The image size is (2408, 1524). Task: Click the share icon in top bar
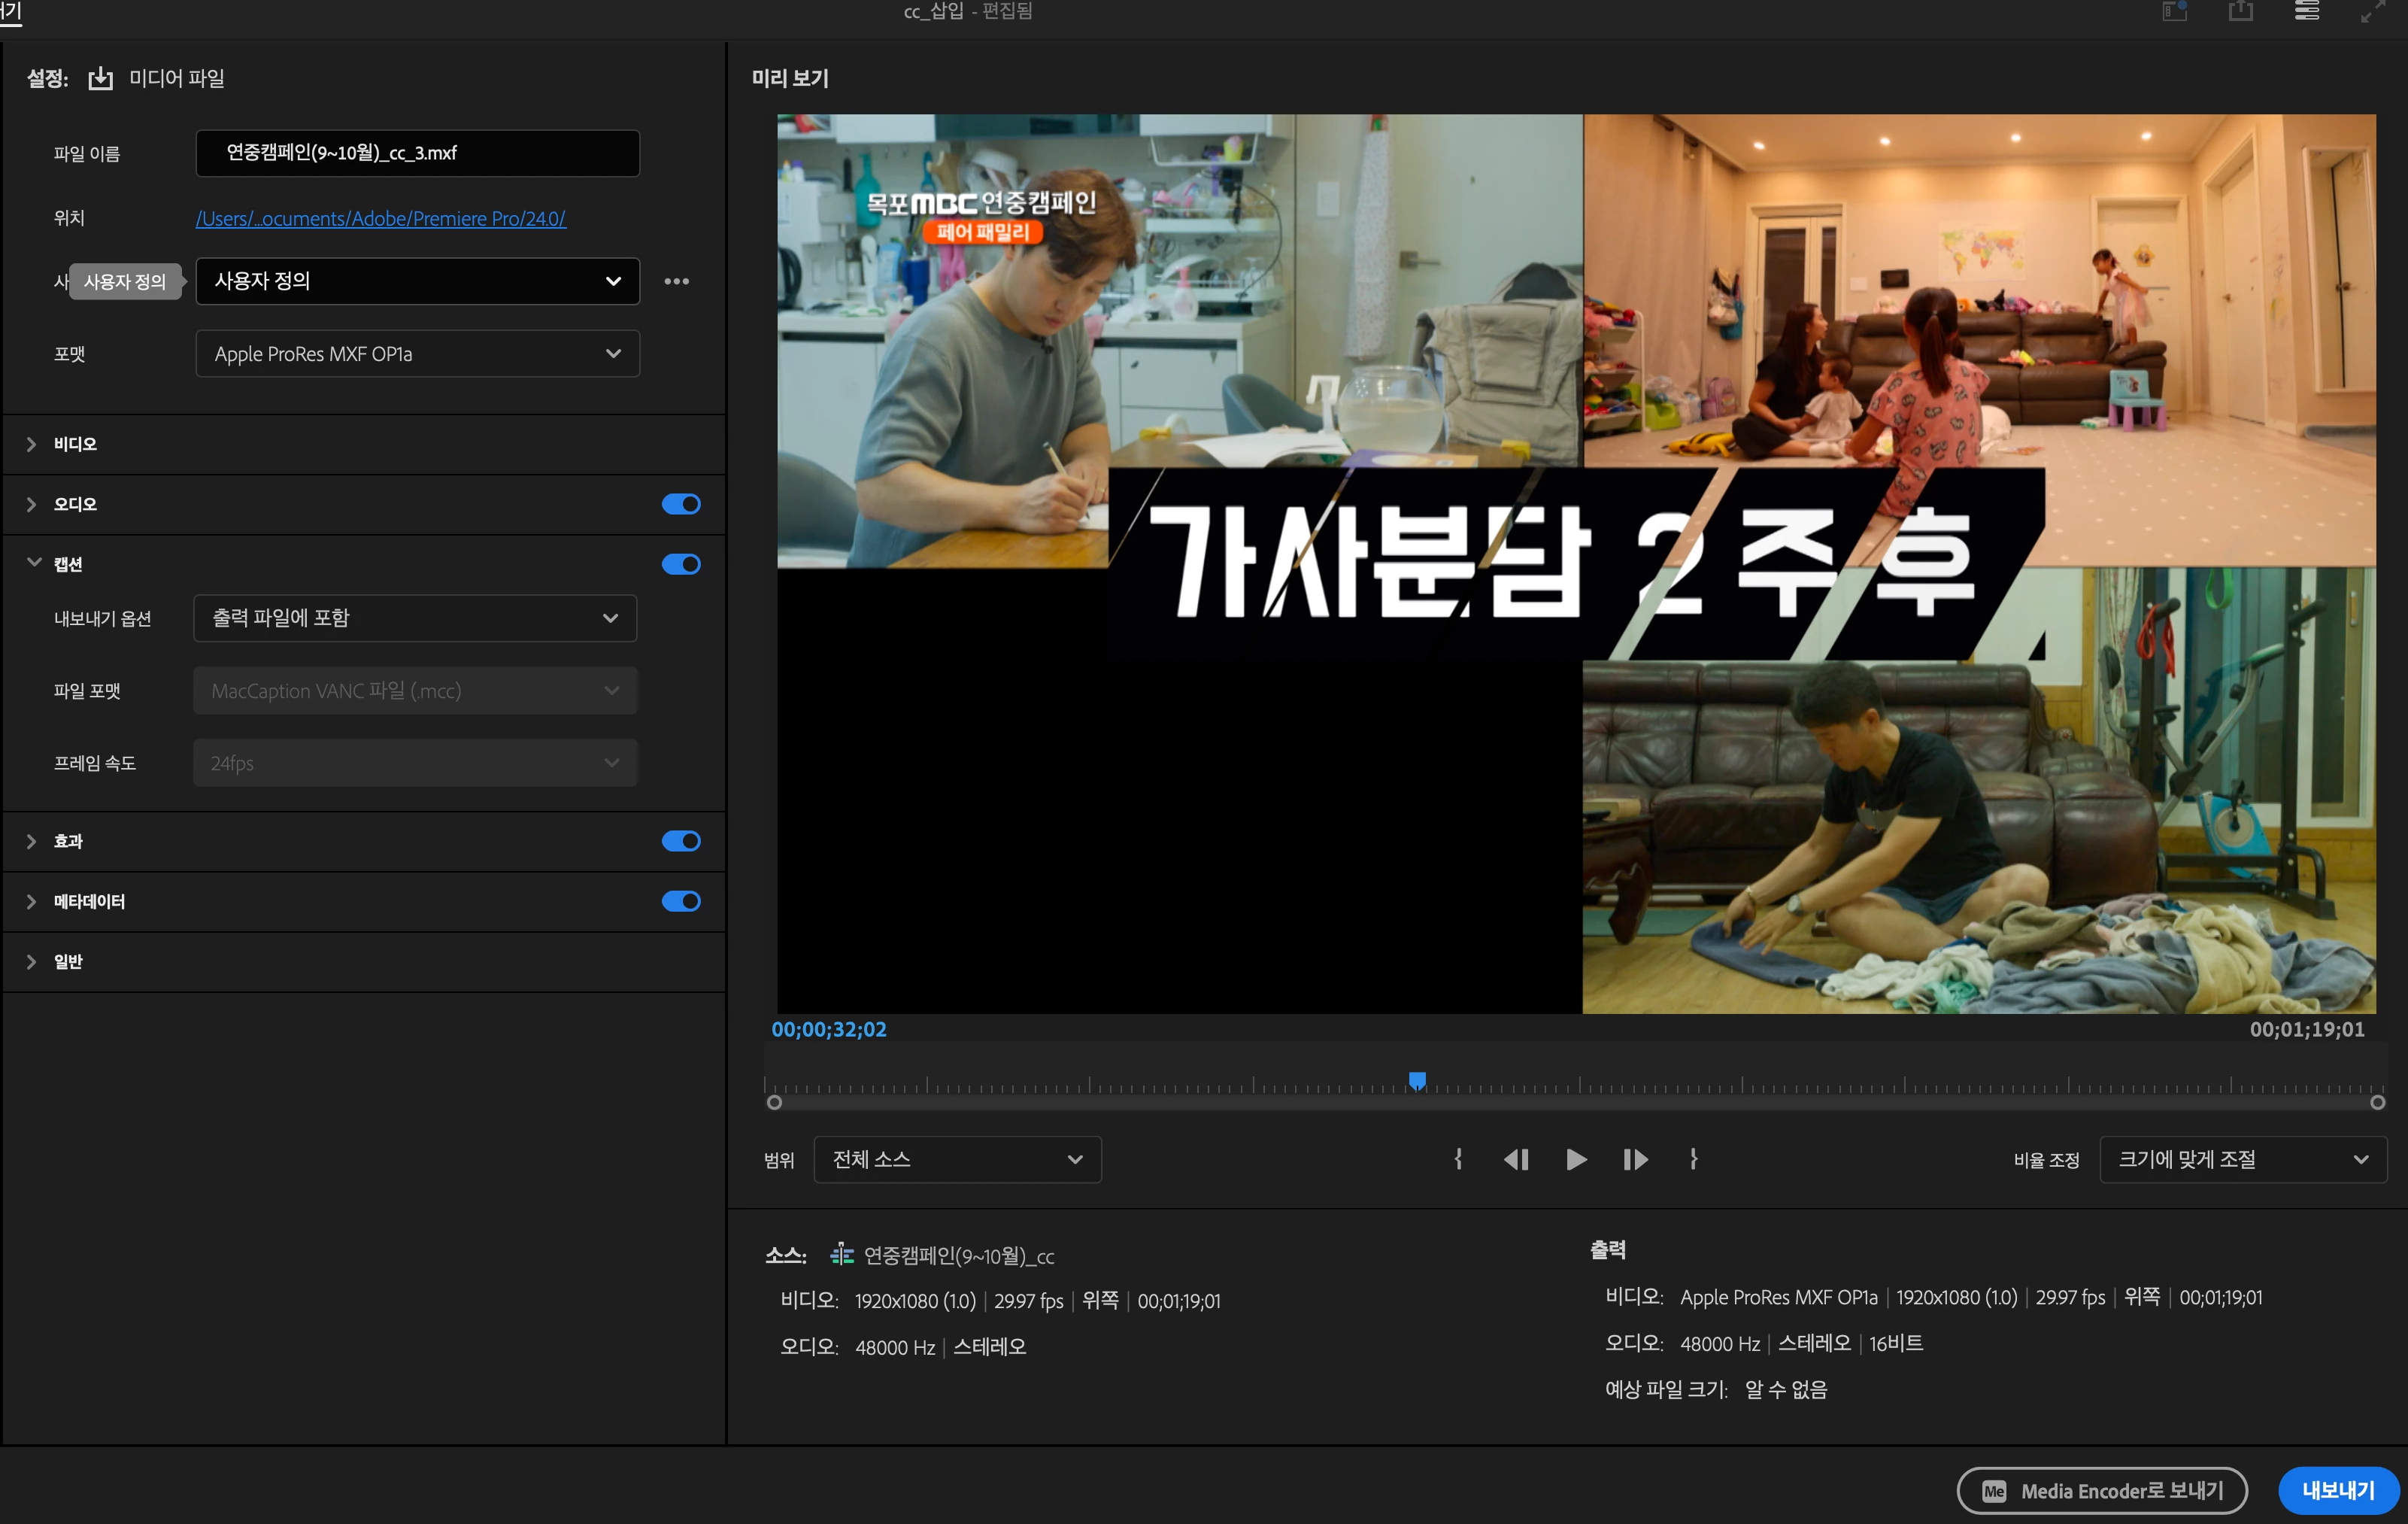[x=2241, y=12]
